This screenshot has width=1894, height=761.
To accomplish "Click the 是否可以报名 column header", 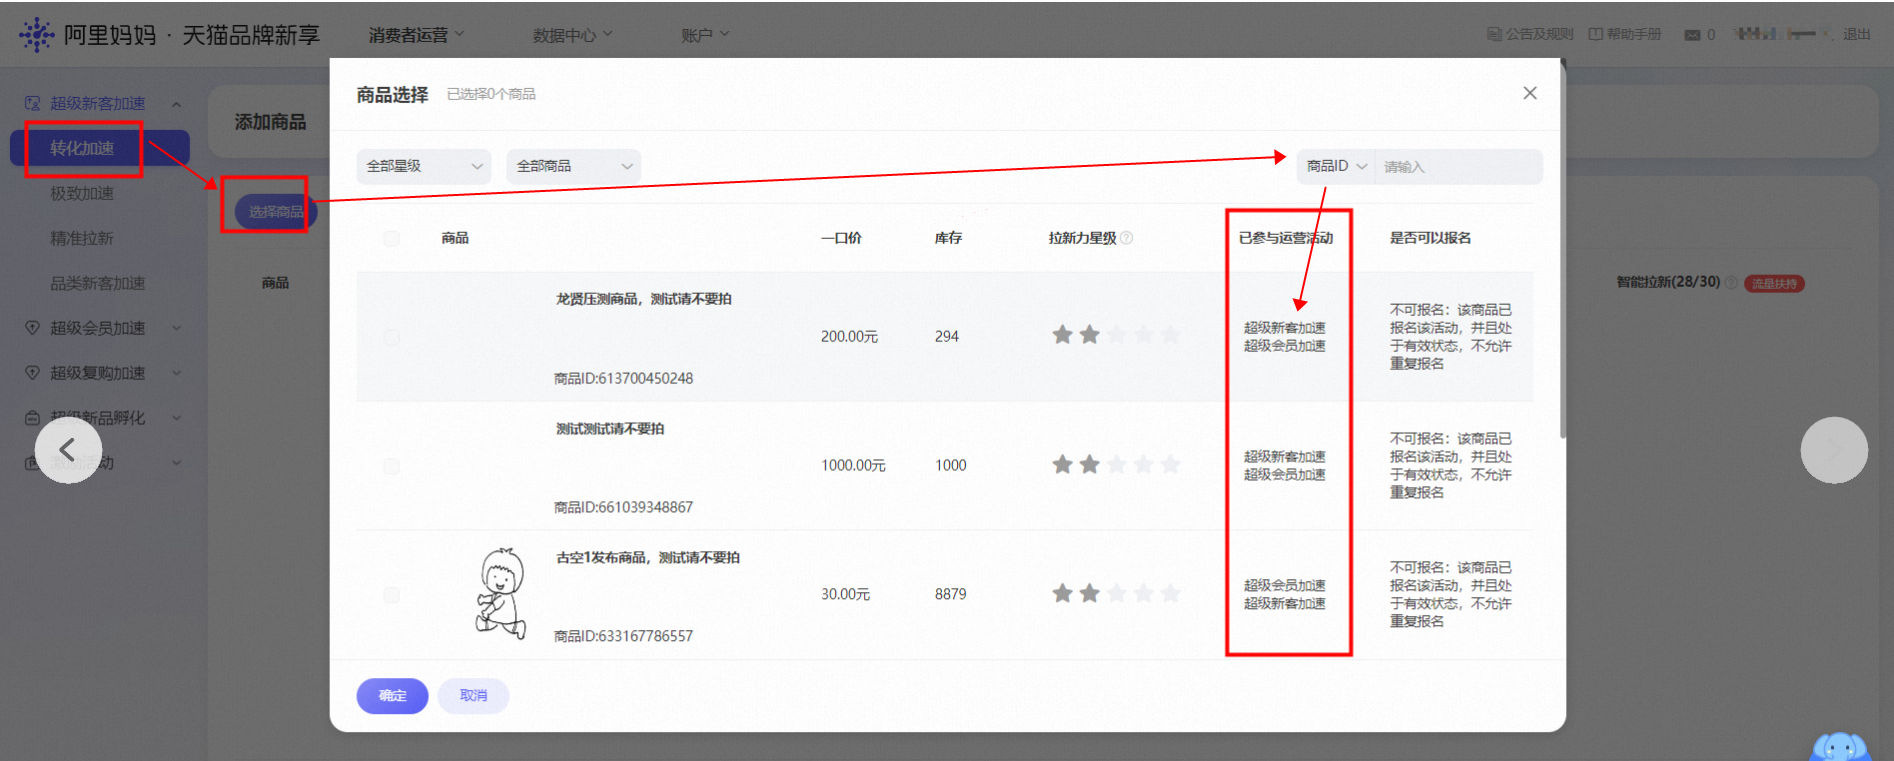I will pos(1430,238).
